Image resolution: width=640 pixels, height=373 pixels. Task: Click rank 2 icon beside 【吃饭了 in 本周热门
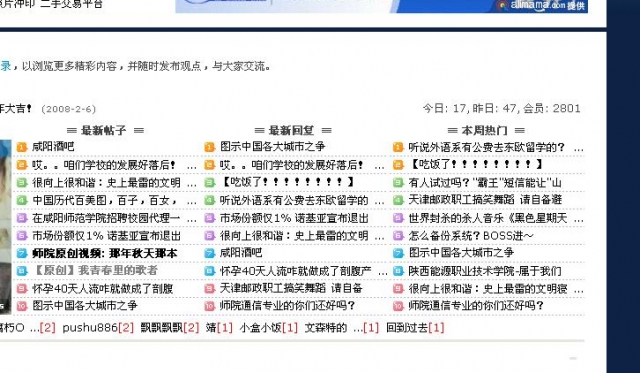pos(398,165)
